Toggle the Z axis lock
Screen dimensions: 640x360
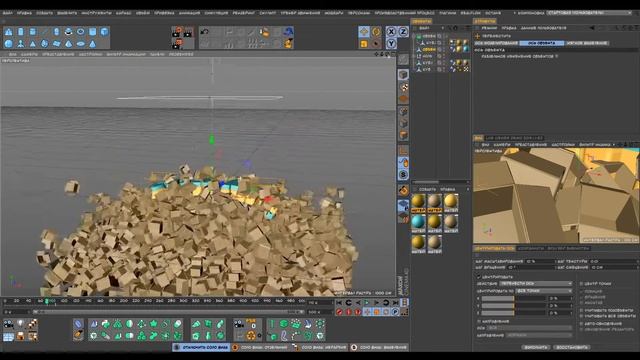[x=403, y=31]
